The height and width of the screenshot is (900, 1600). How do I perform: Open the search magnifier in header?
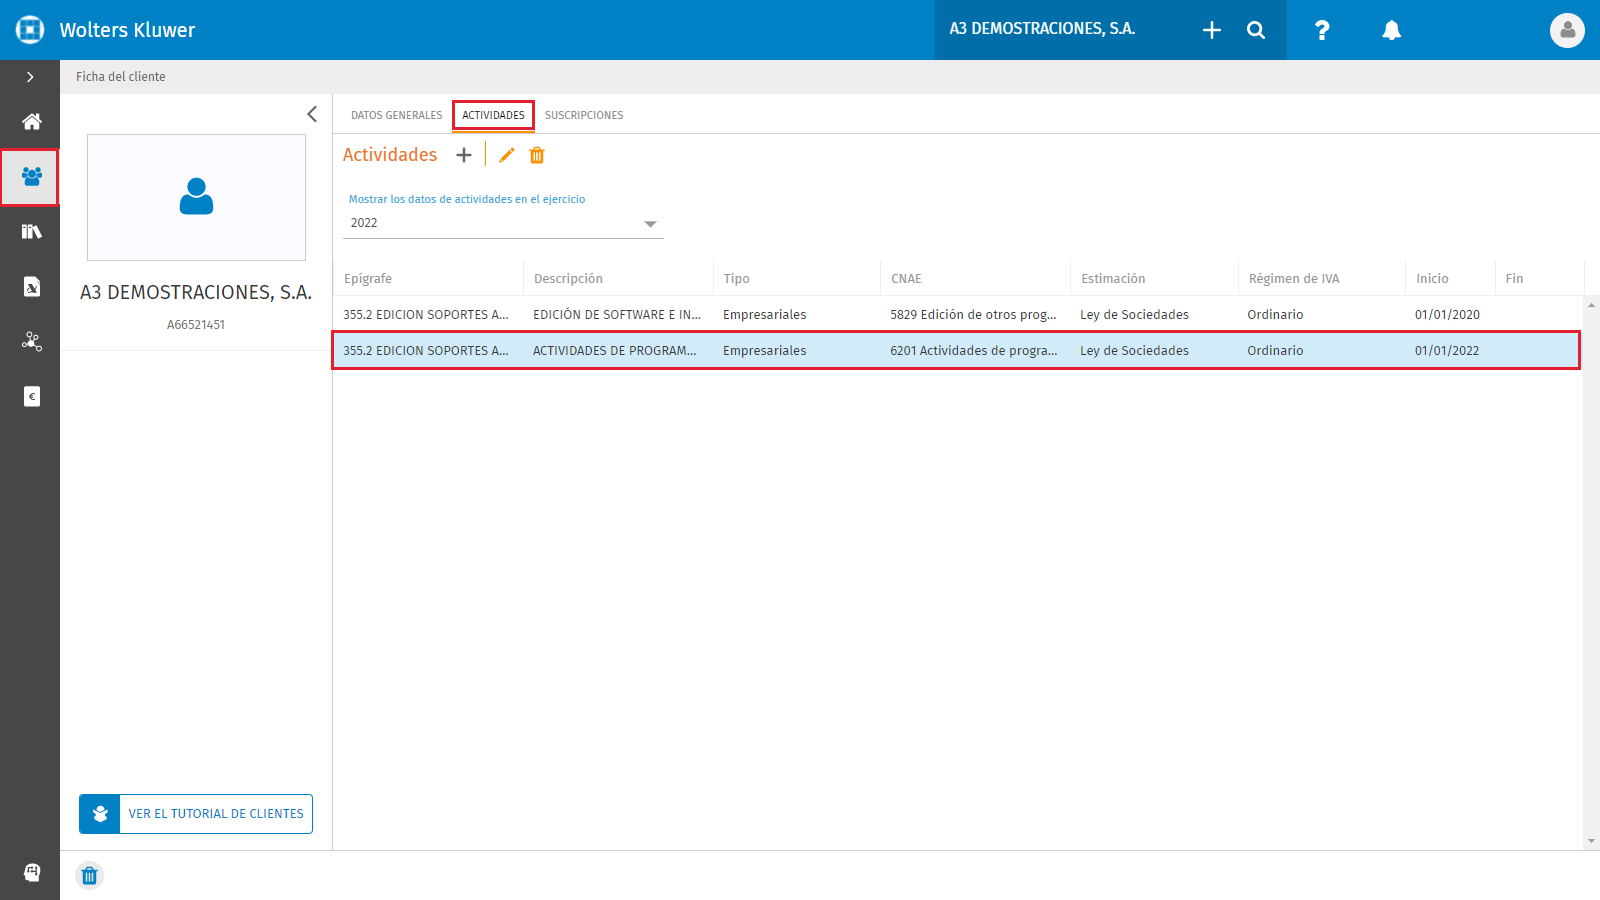(1256, 30)
